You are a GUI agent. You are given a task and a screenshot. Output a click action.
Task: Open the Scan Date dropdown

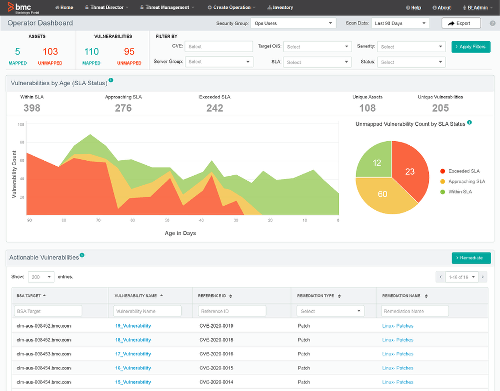point(400,23)
